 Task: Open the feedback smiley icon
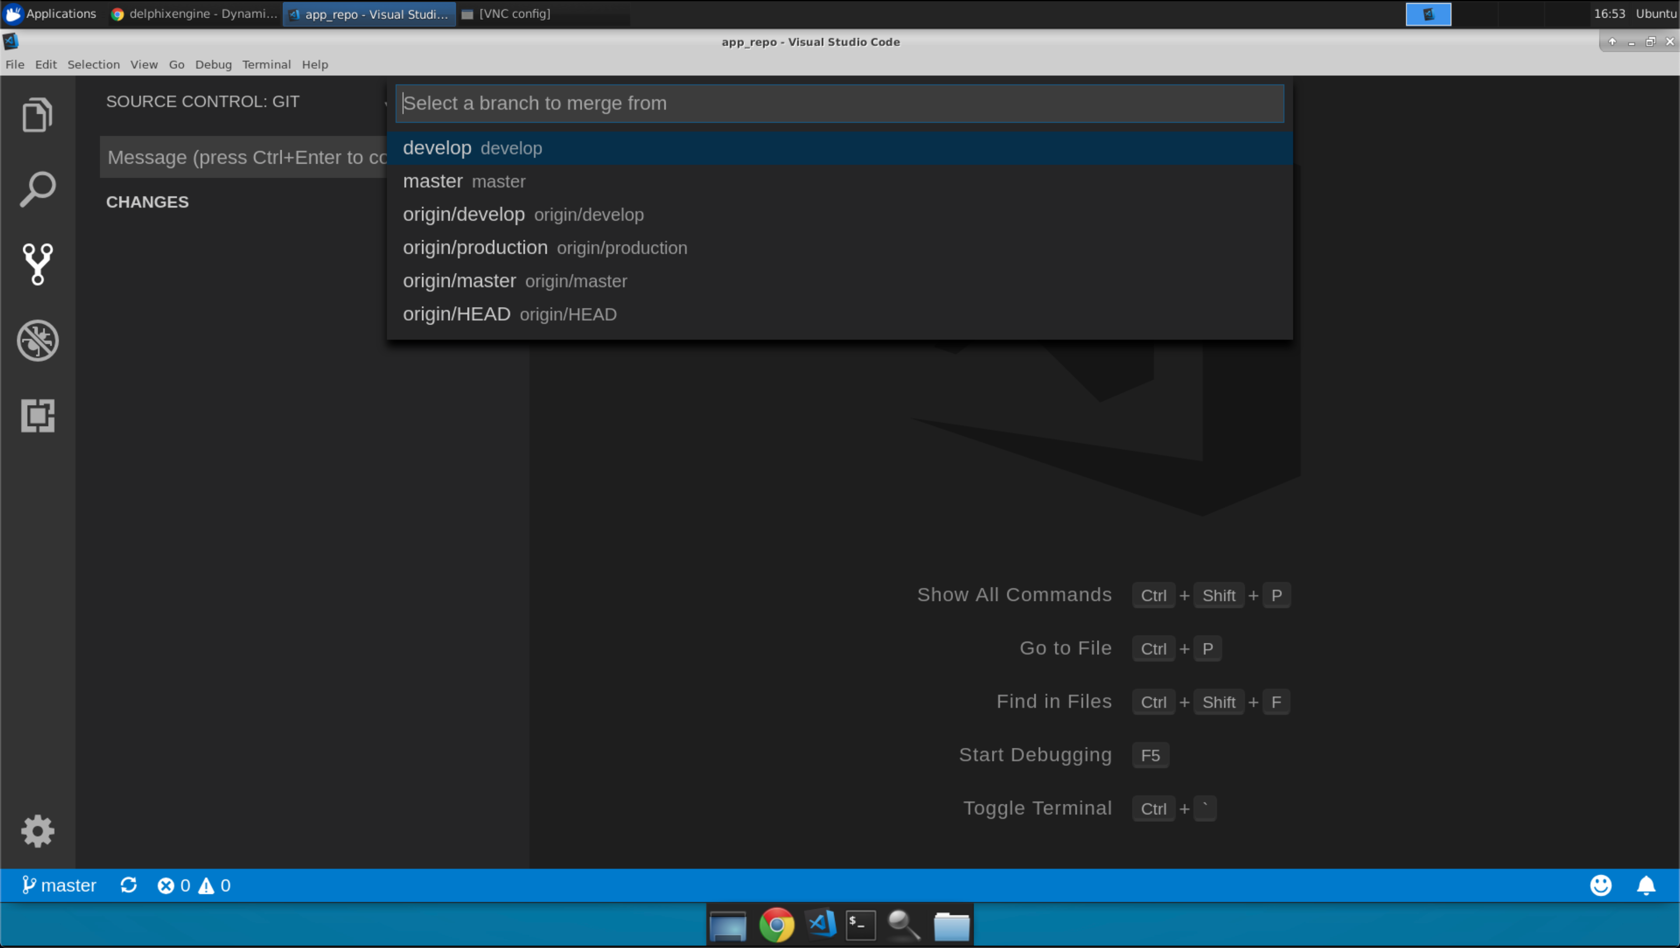pos(1601,885)
